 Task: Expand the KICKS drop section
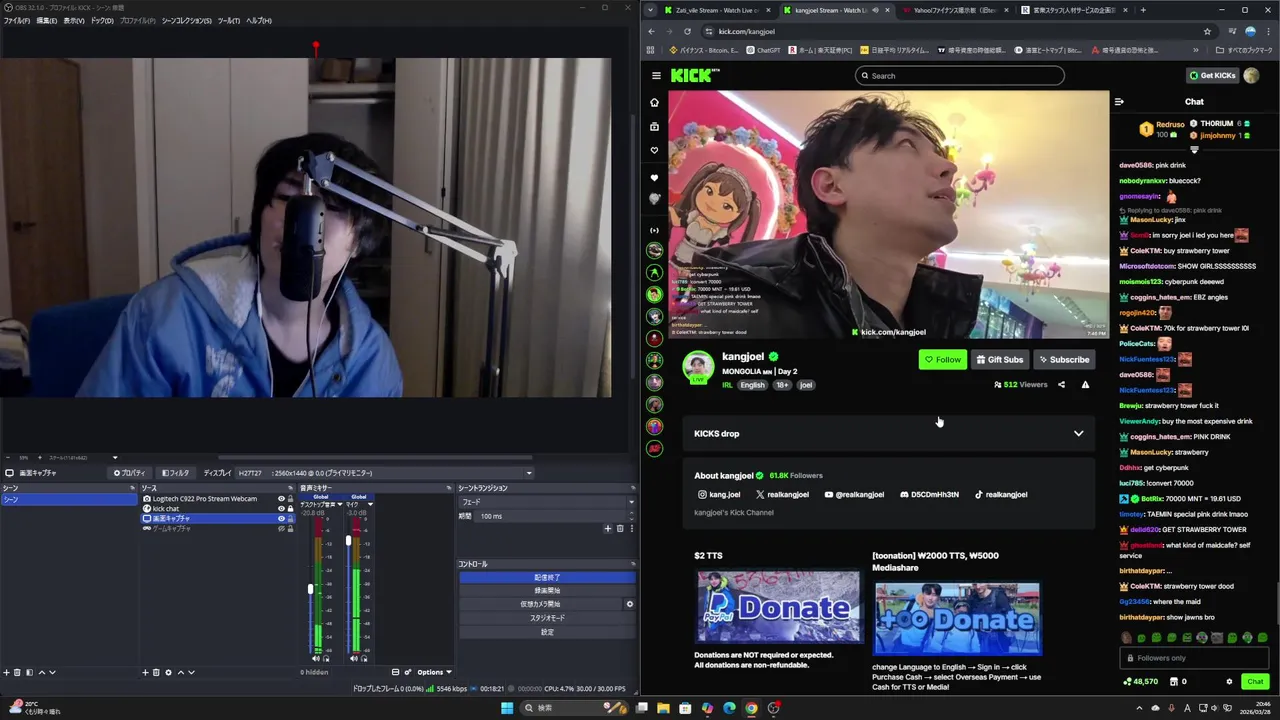tap(1078, 434)
